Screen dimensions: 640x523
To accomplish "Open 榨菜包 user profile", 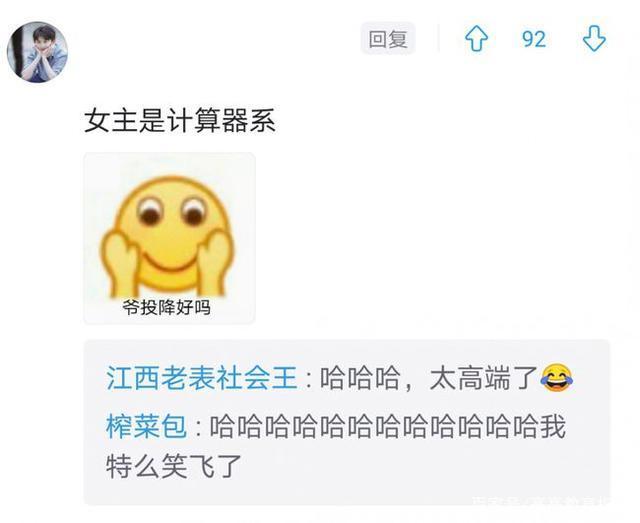I will (146, 427).
